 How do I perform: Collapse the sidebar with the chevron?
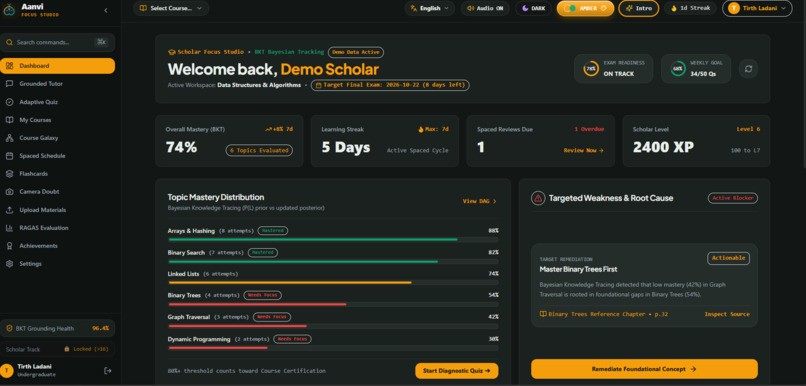(106, 10)
